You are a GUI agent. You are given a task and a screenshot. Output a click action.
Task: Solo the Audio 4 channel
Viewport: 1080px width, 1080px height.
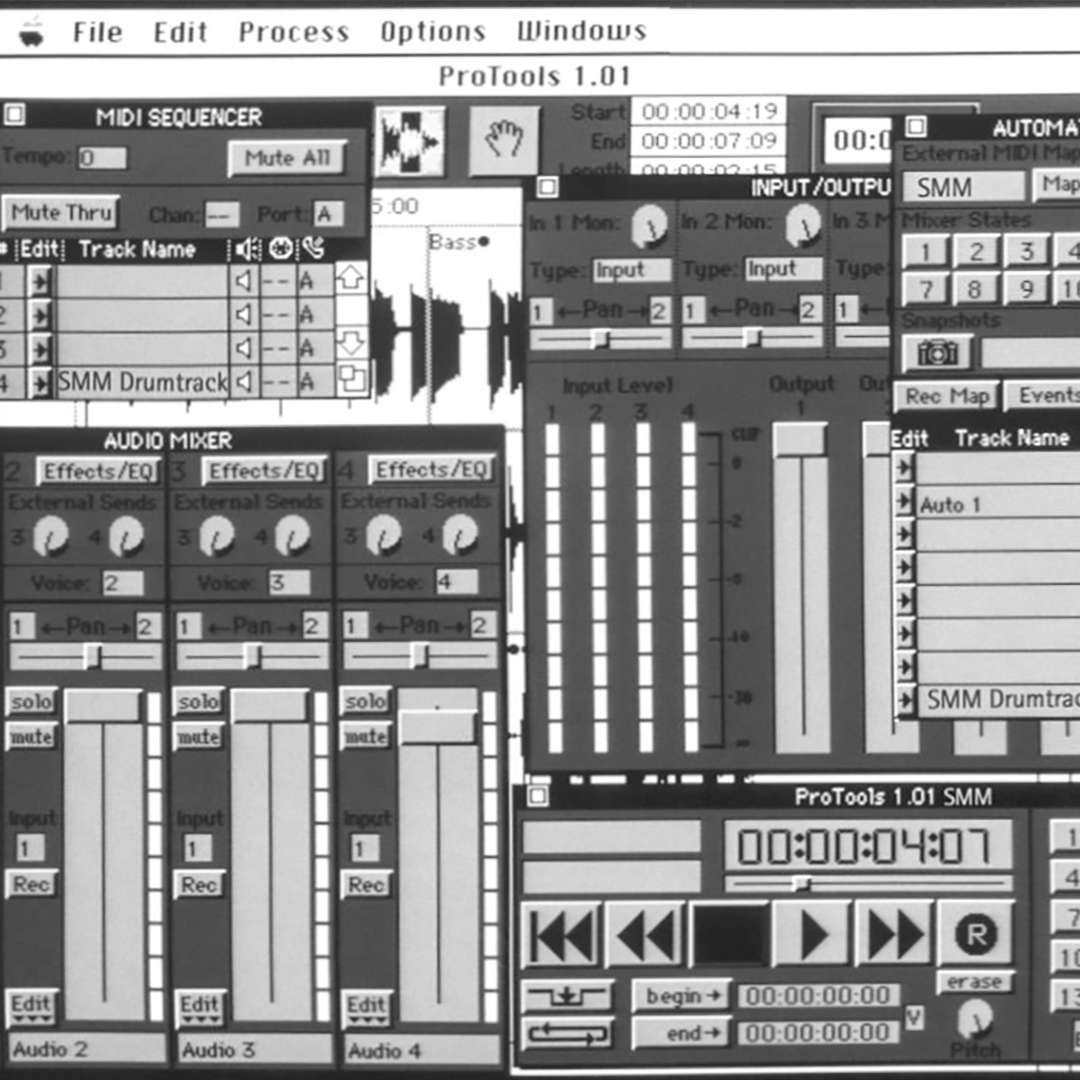click(365, 700)
